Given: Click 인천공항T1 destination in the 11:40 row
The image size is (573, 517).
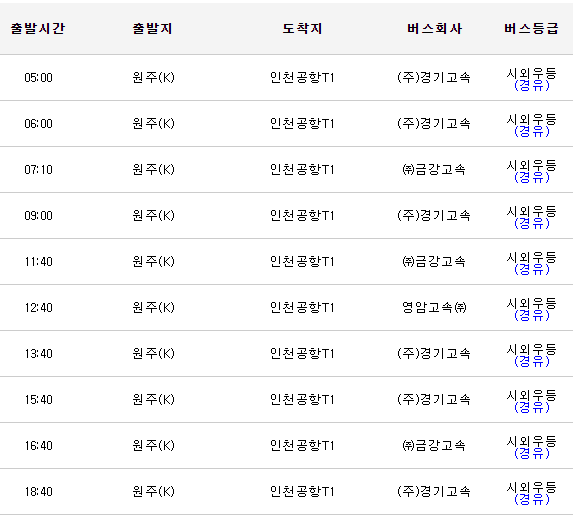Looking at the screenshot, I should (x=302, y=262).
